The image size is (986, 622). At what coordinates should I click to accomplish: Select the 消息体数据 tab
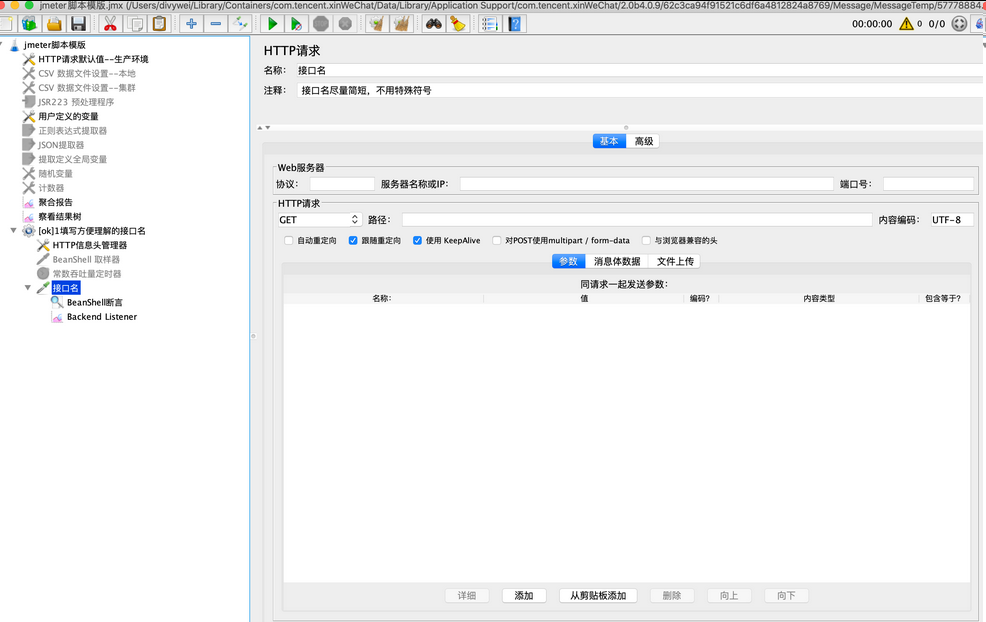click(x=617, y=261)
